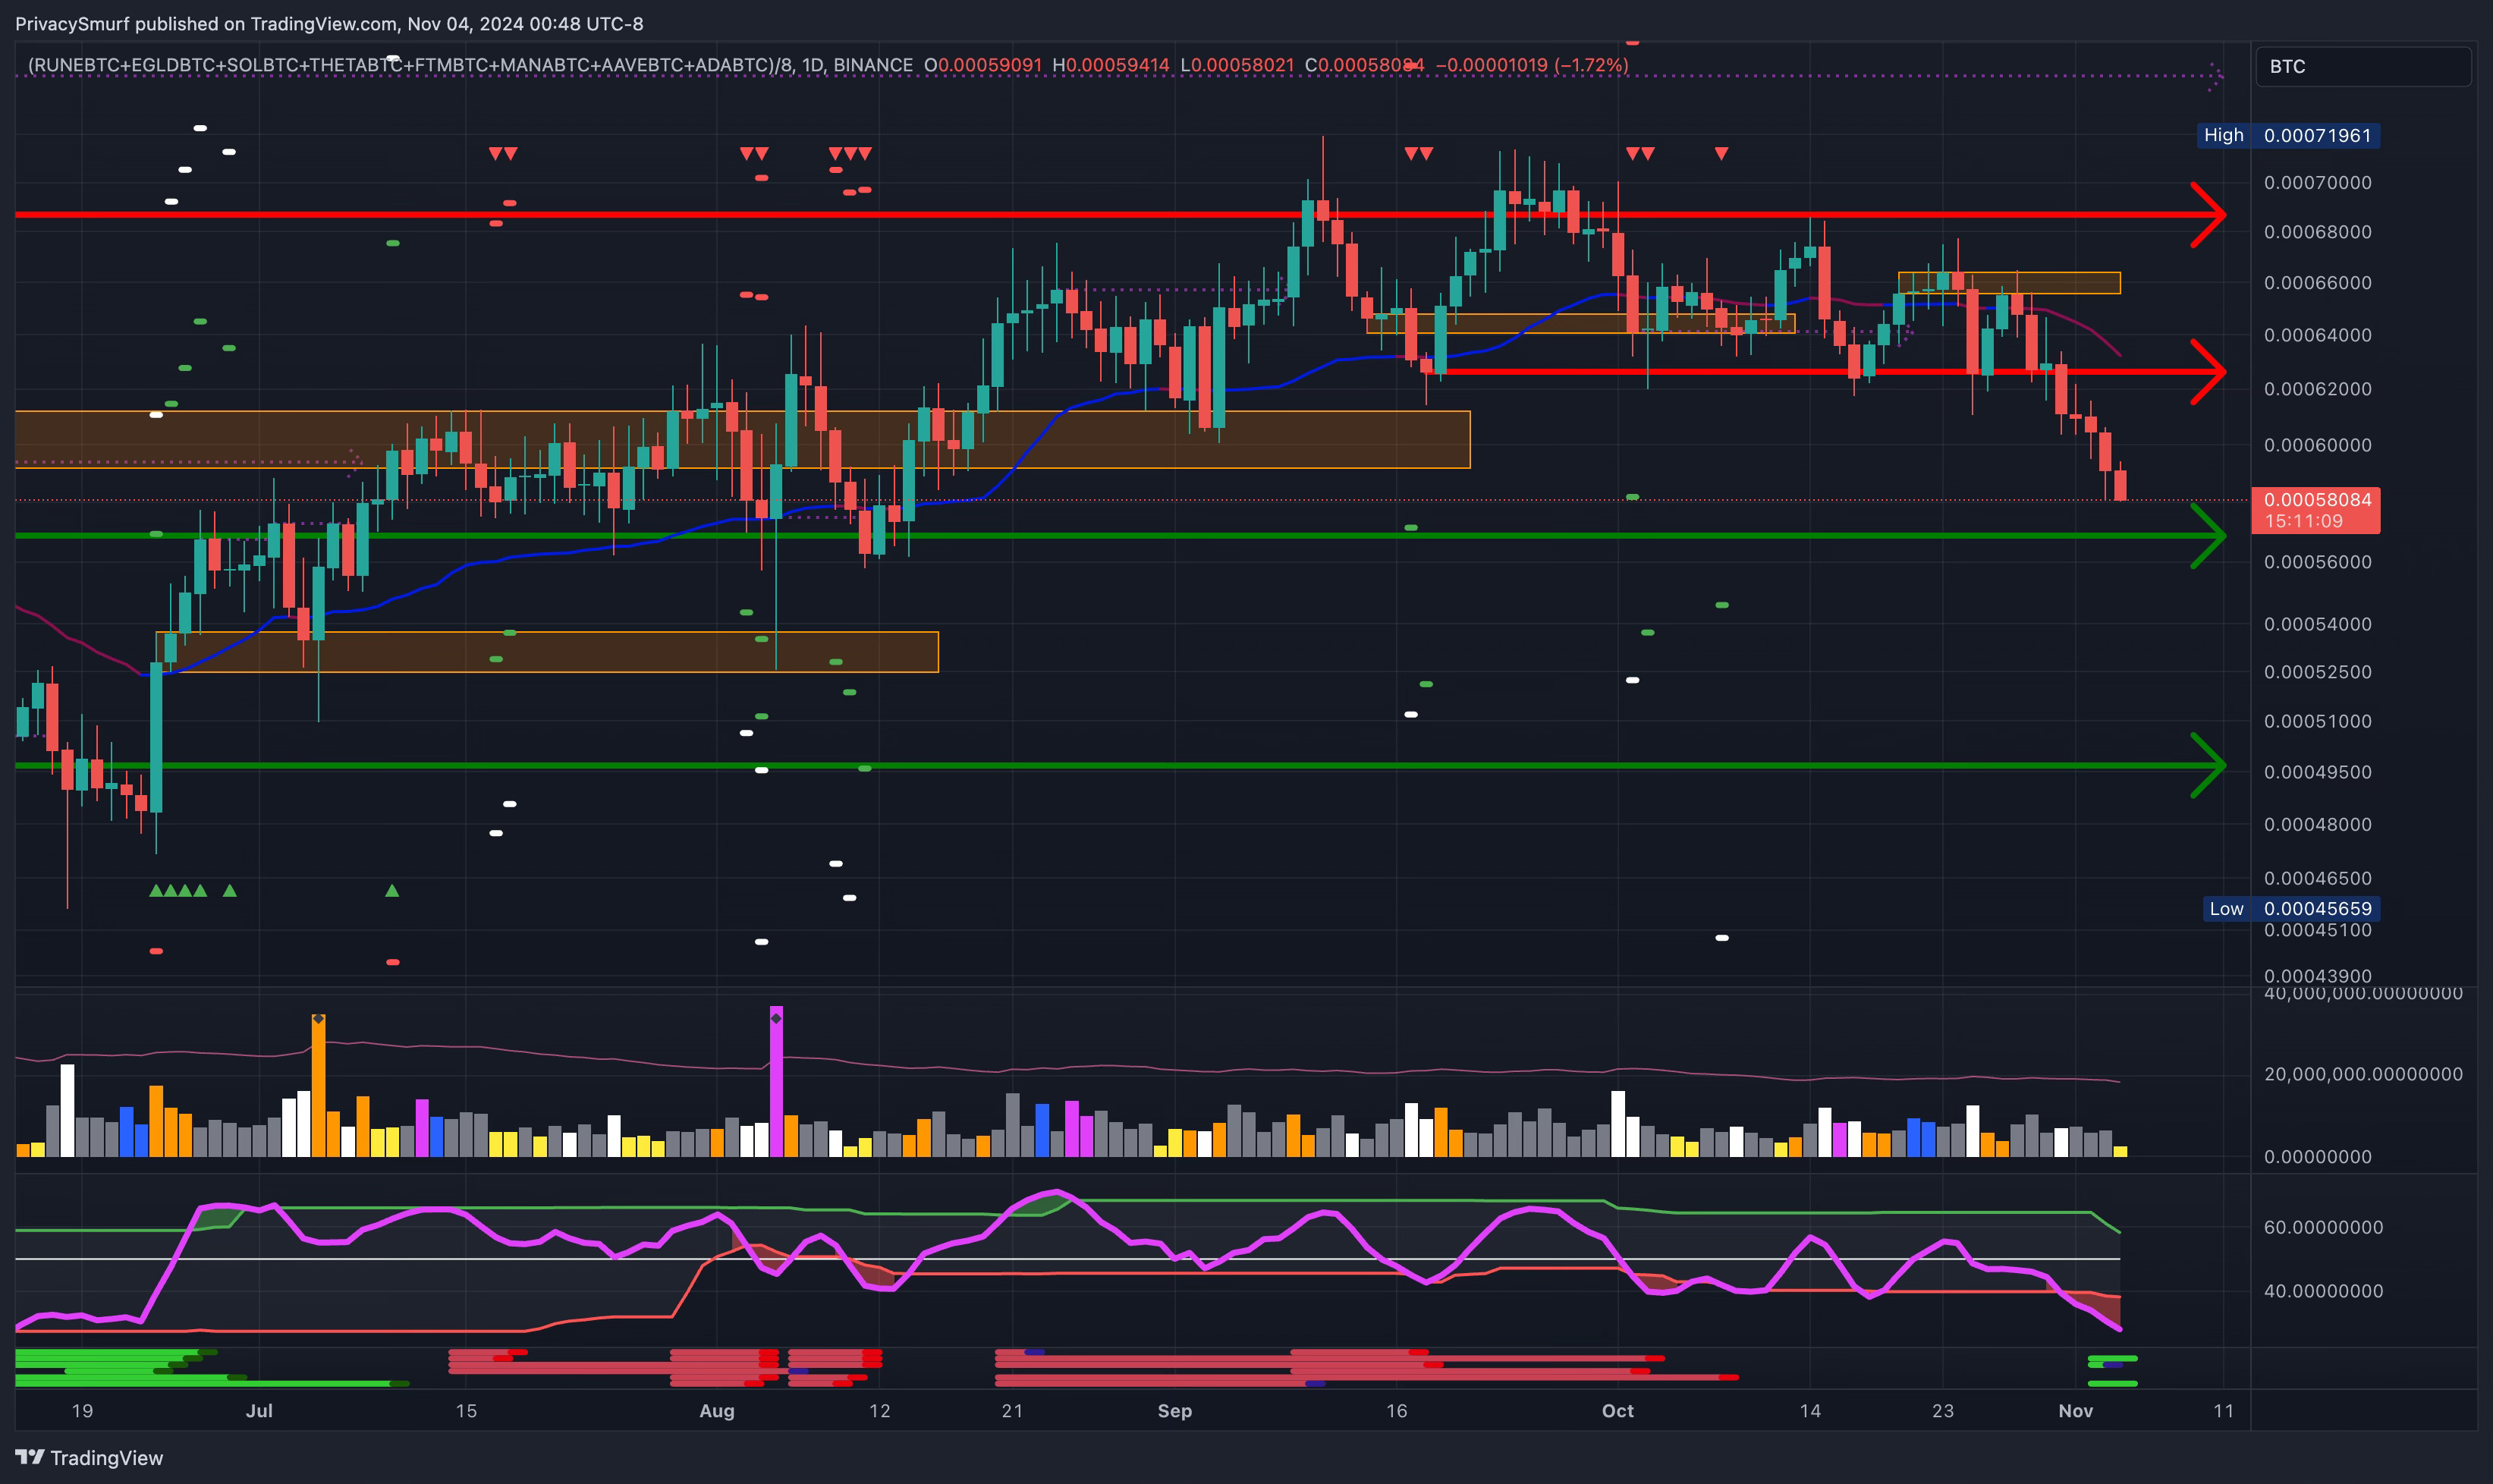Click the Sep label on time axis
The height and width of the screenshot is (1484, 2493).
1175,1411
